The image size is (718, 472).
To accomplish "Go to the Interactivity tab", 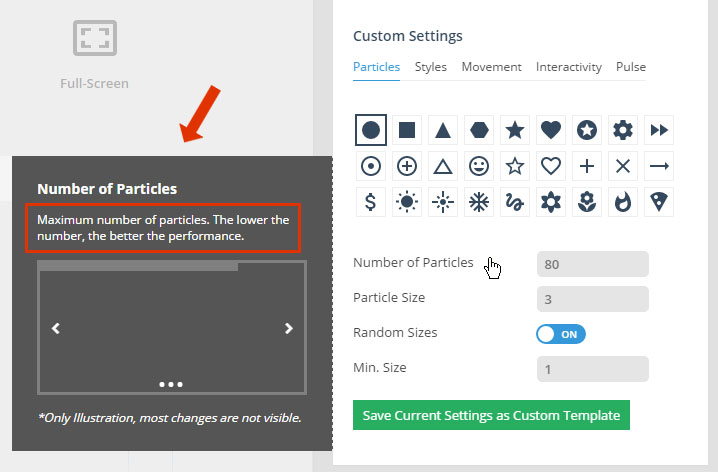I will pyautogui.click(x=569, y=67).
